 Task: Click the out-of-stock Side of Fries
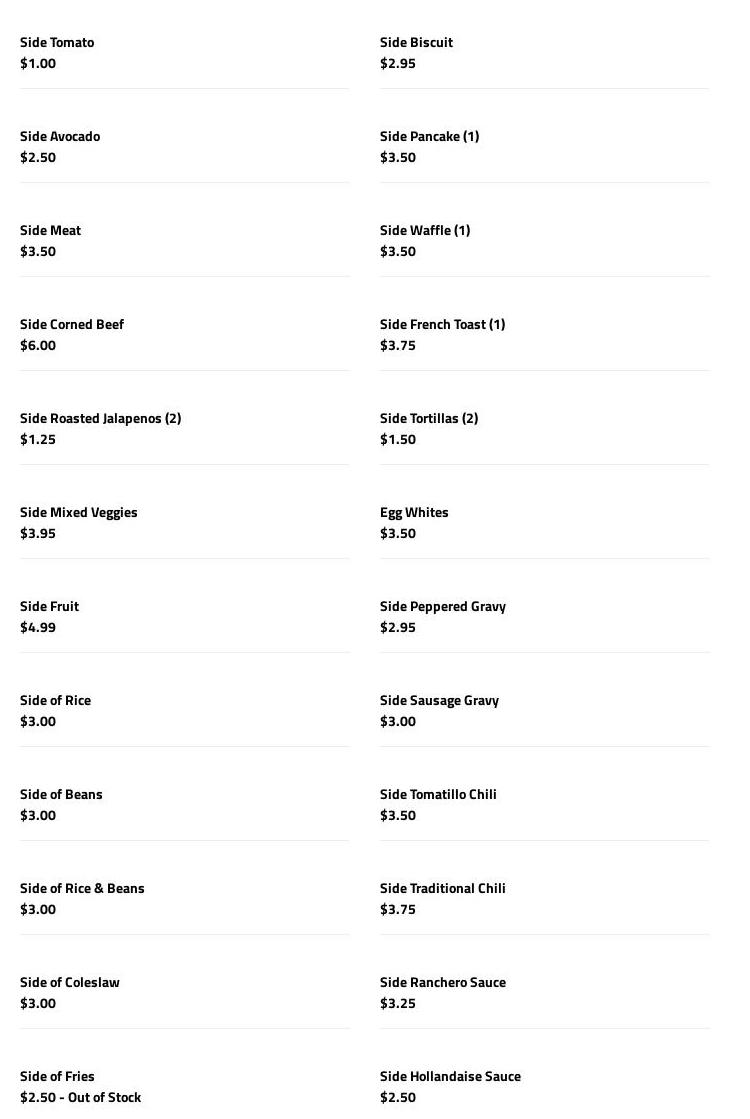58,1077
